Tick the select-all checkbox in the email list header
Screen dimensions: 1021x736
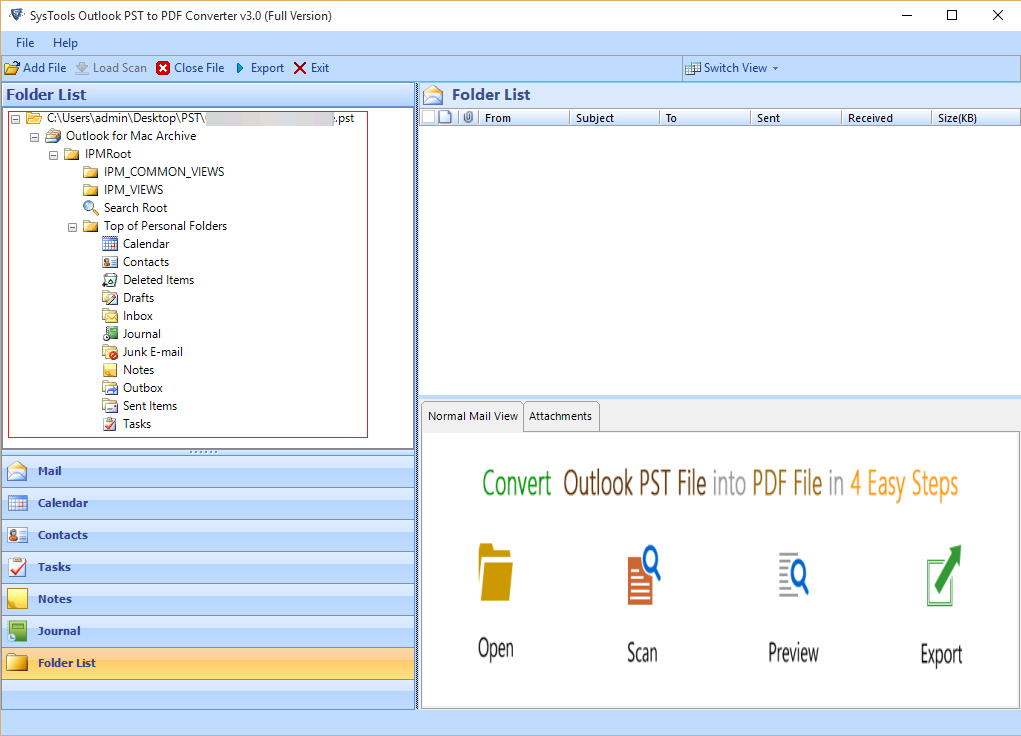[x=428, y=118]
